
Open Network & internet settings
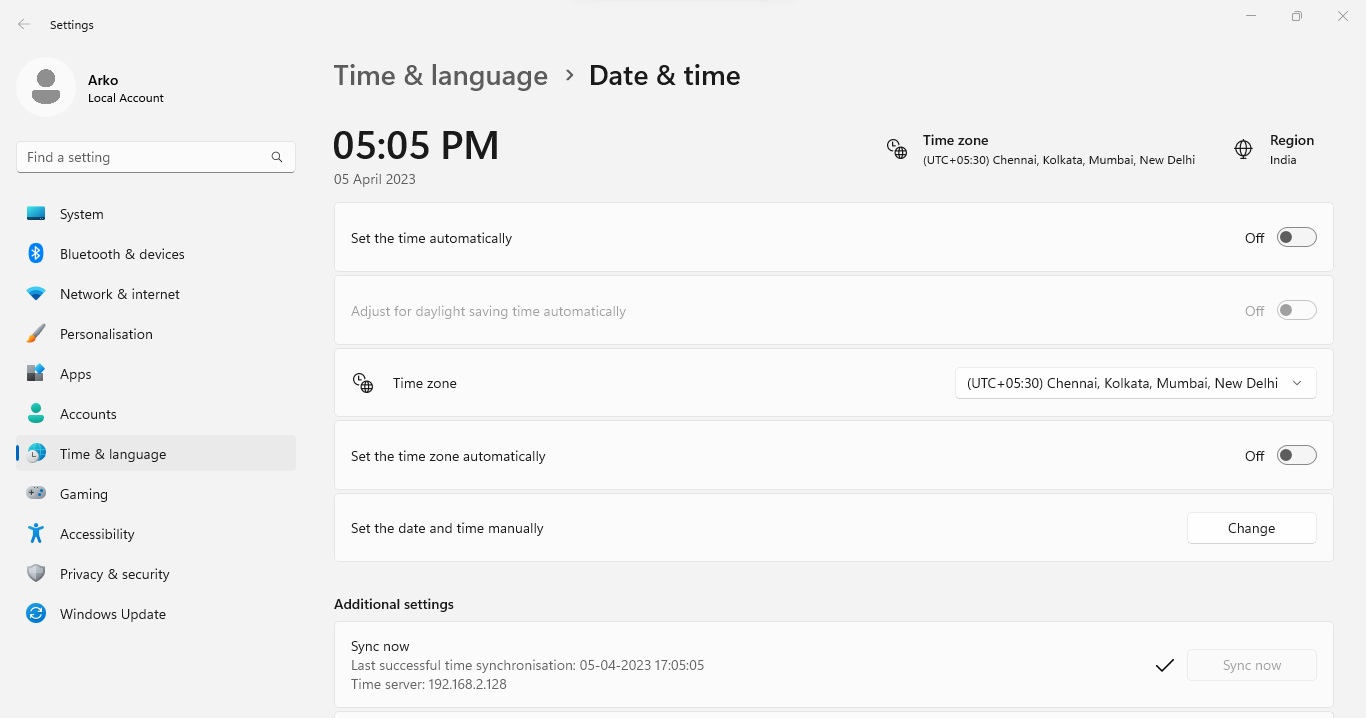pyautogui.click(x=156, y=294)
